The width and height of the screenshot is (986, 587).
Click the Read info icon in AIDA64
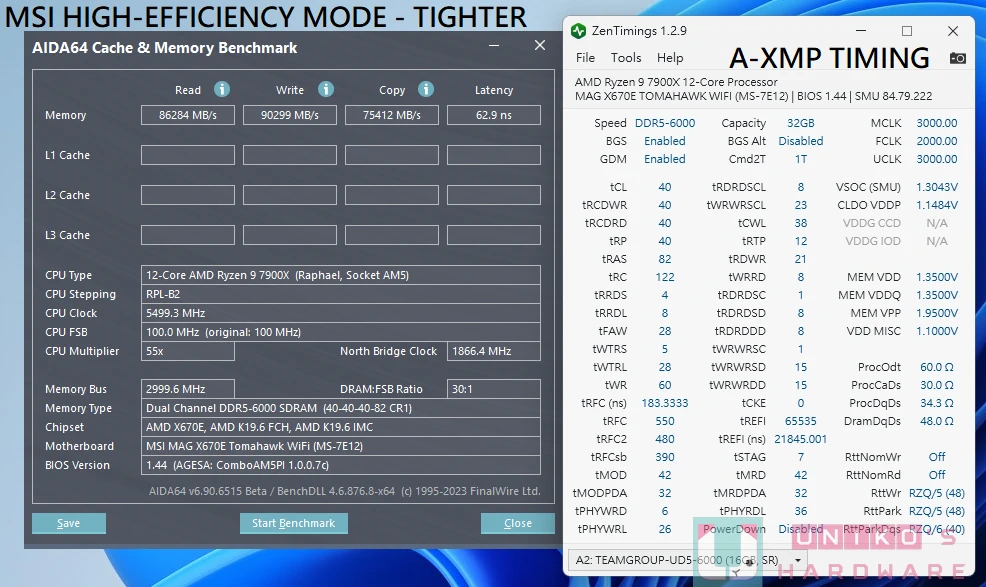(x=221, y=89)
